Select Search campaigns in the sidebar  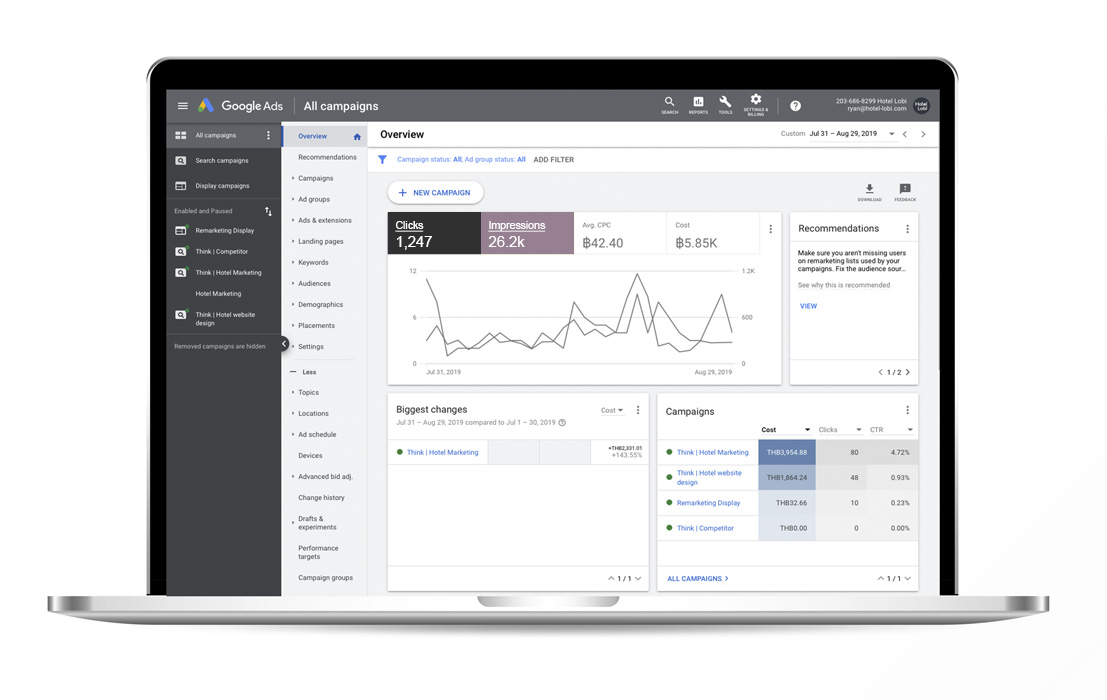point(222,161)
